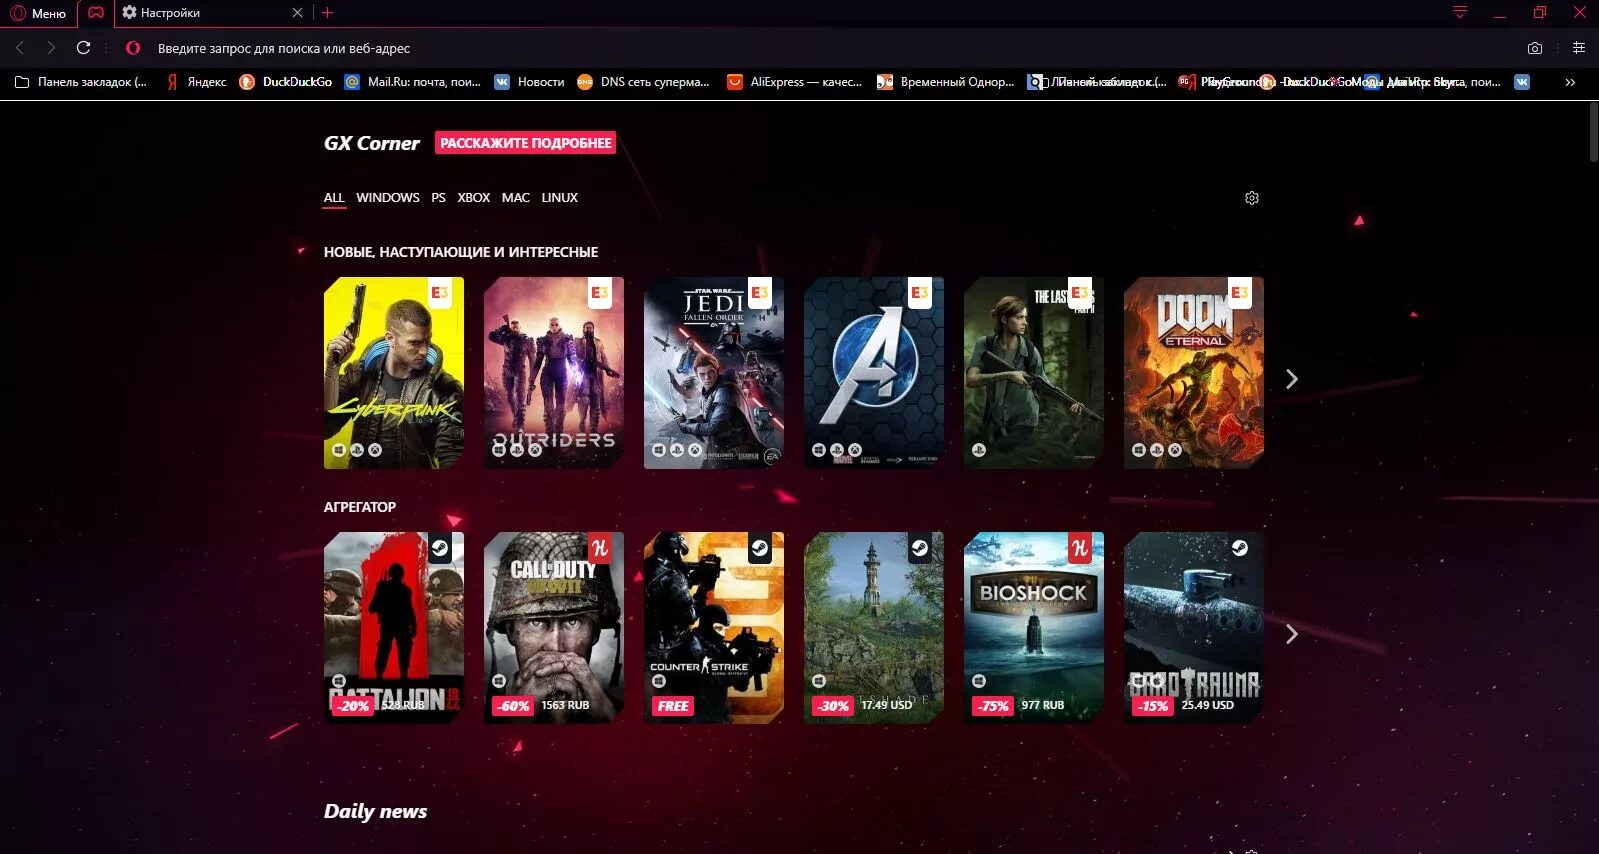Reload the page
1599x854 pixels.
pyautogui.click(x=84, y=48)
